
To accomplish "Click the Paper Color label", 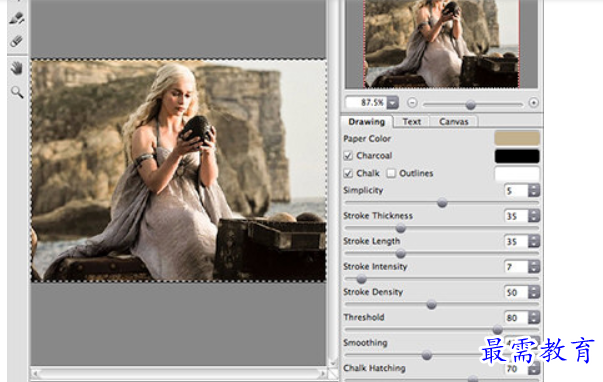I will (367, 138).
